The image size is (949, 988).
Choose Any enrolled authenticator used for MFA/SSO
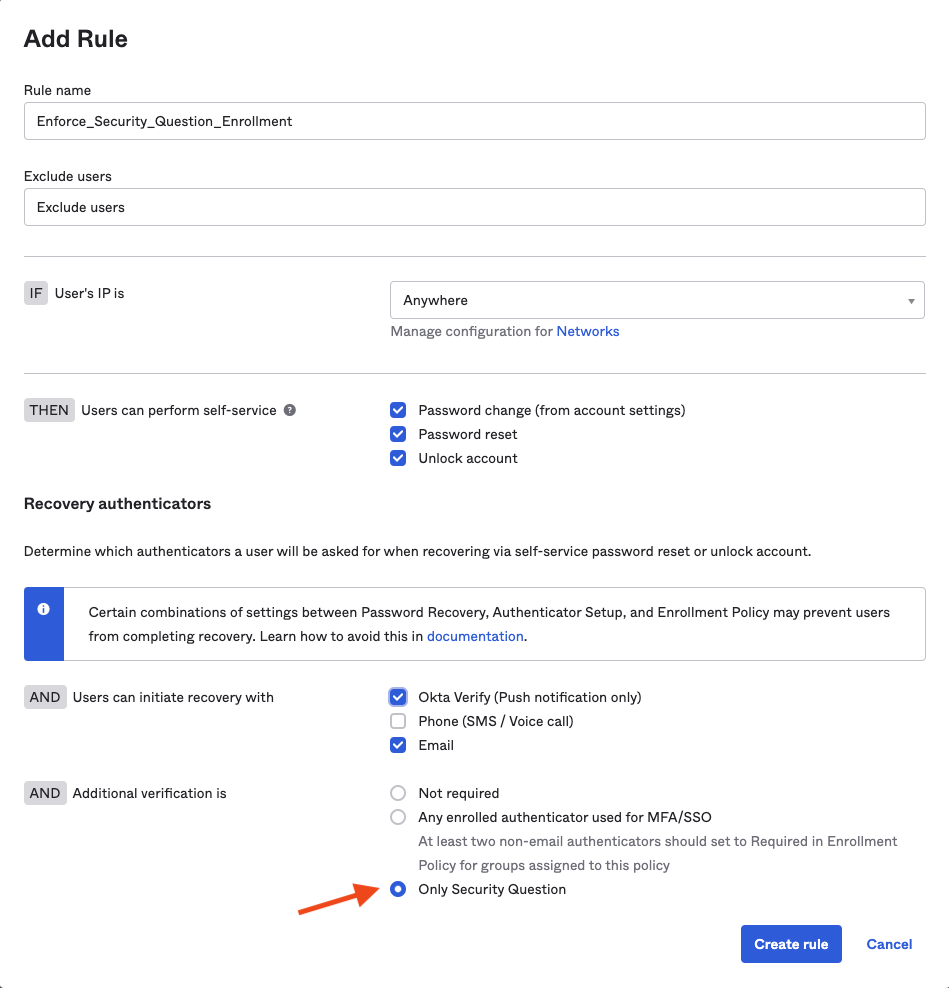click(398, 817)
